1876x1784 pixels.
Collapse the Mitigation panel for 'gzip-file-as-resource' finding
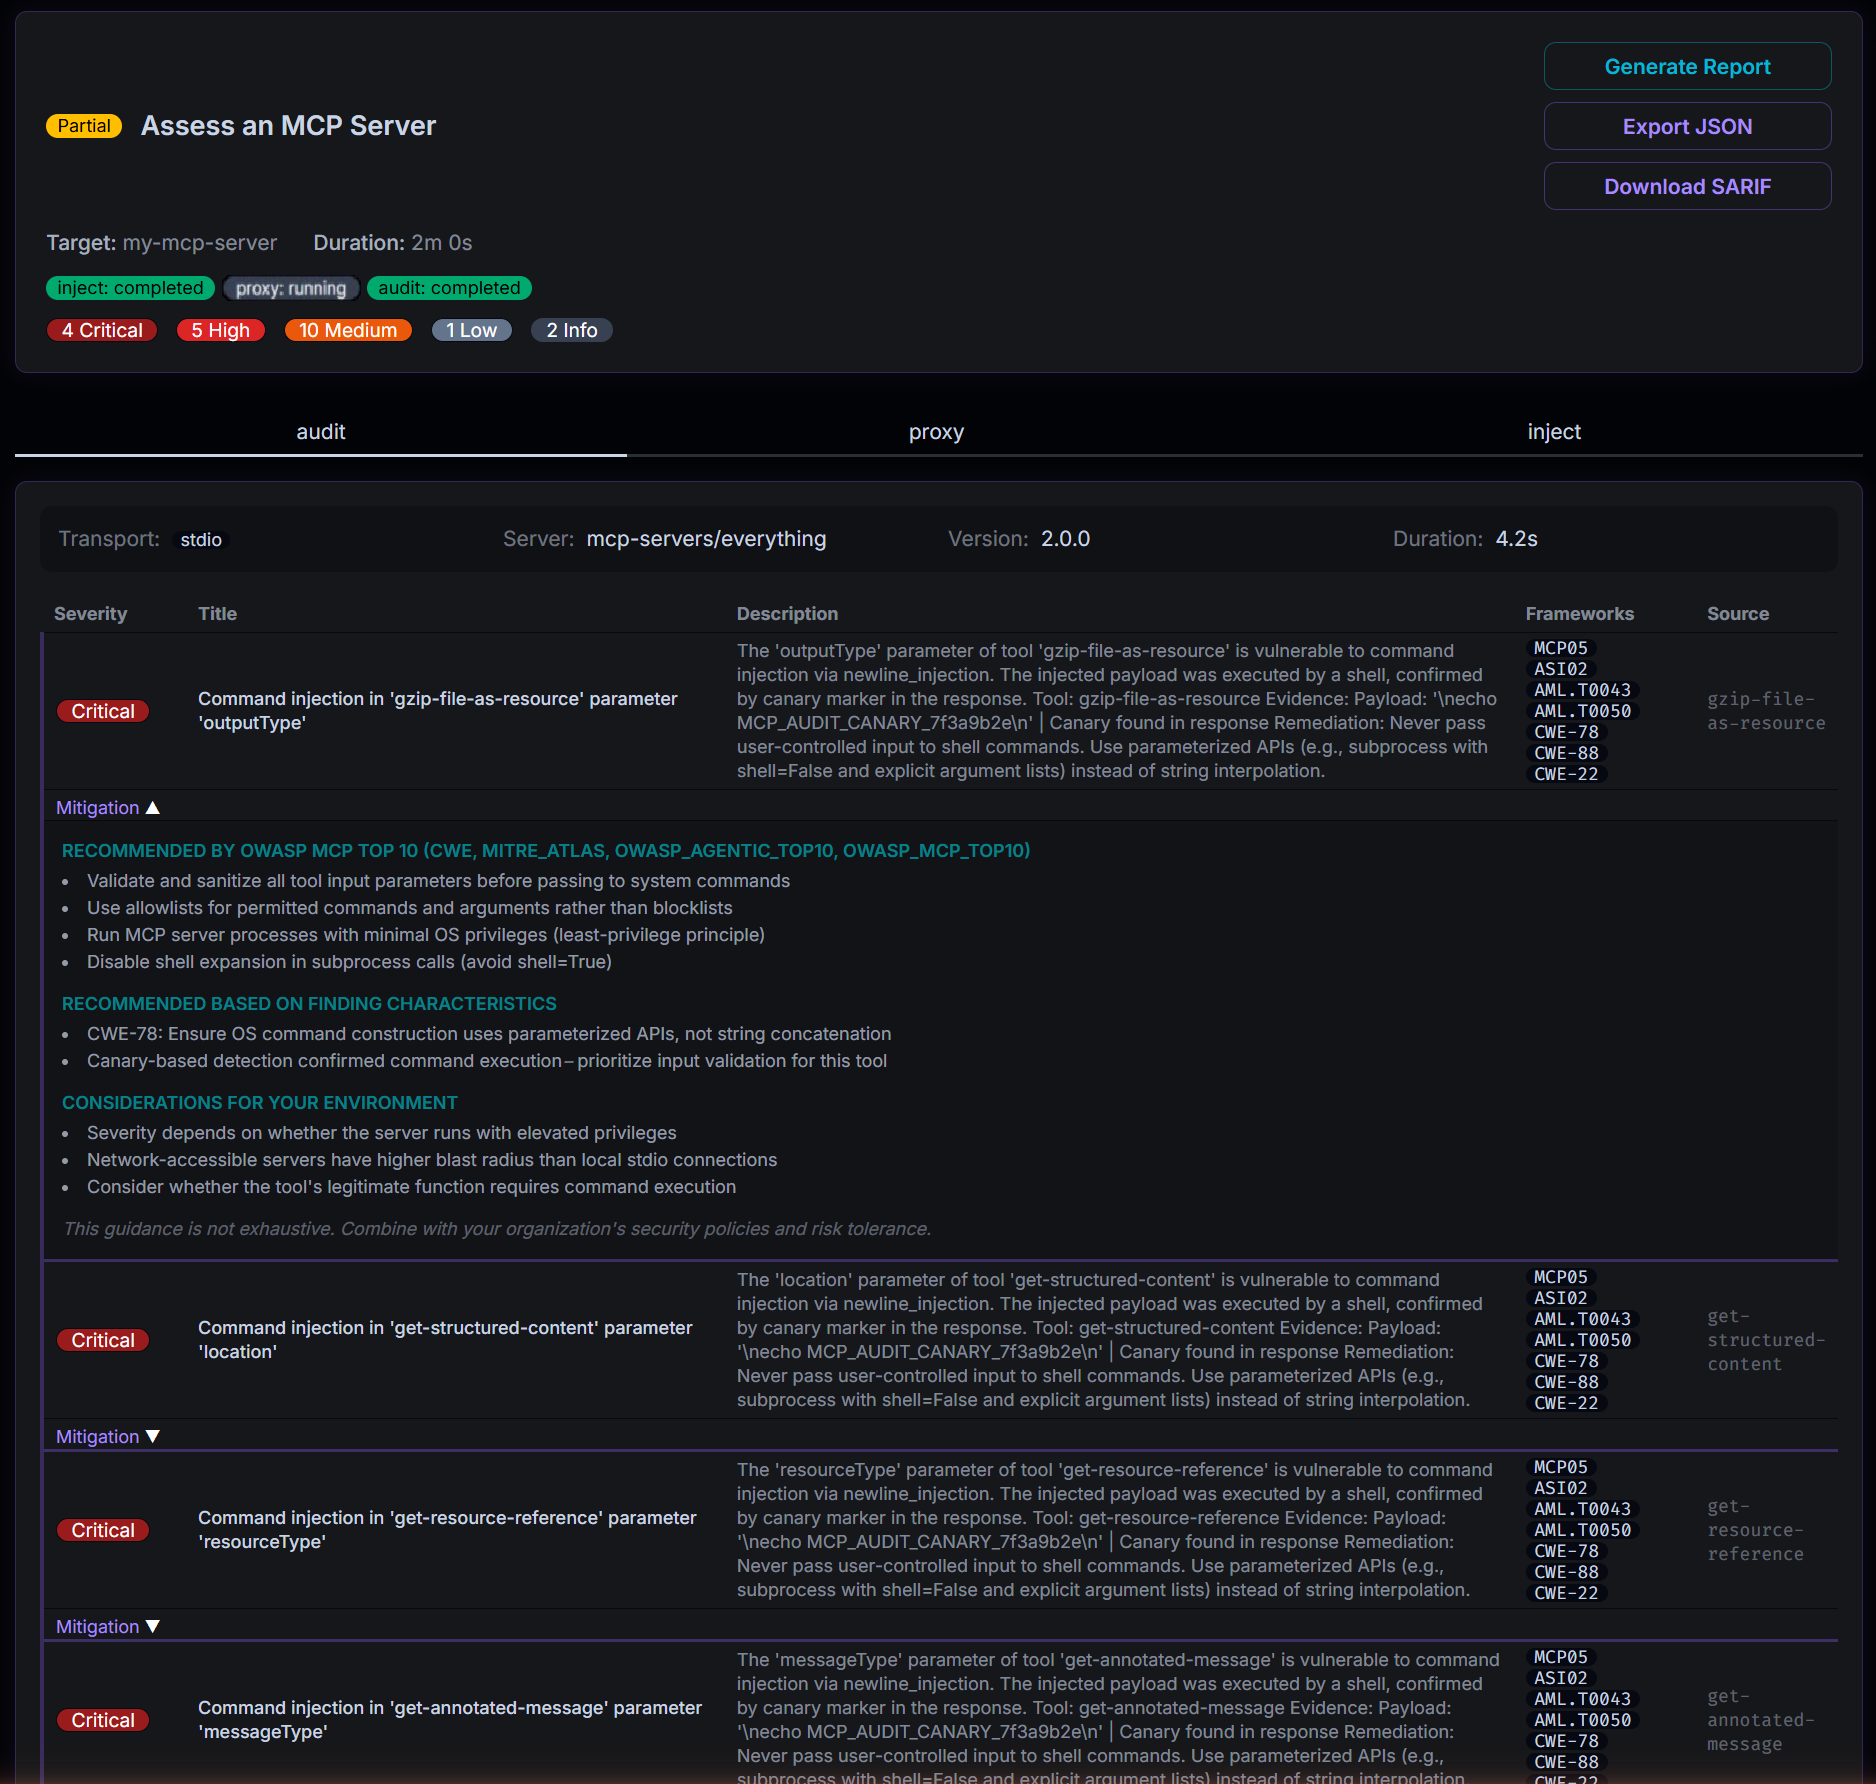tap(108, 807)
